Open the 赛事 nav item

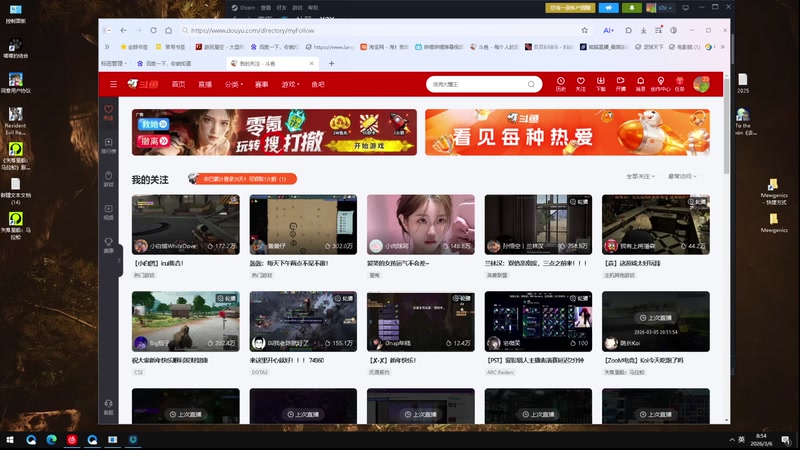click(x=262, y=84)
